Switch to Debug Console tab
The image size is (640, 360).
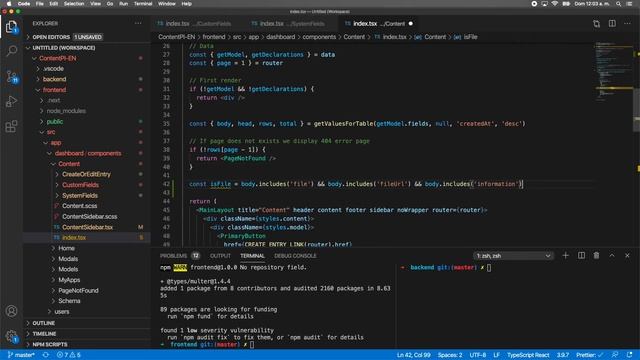coord(295,256)
